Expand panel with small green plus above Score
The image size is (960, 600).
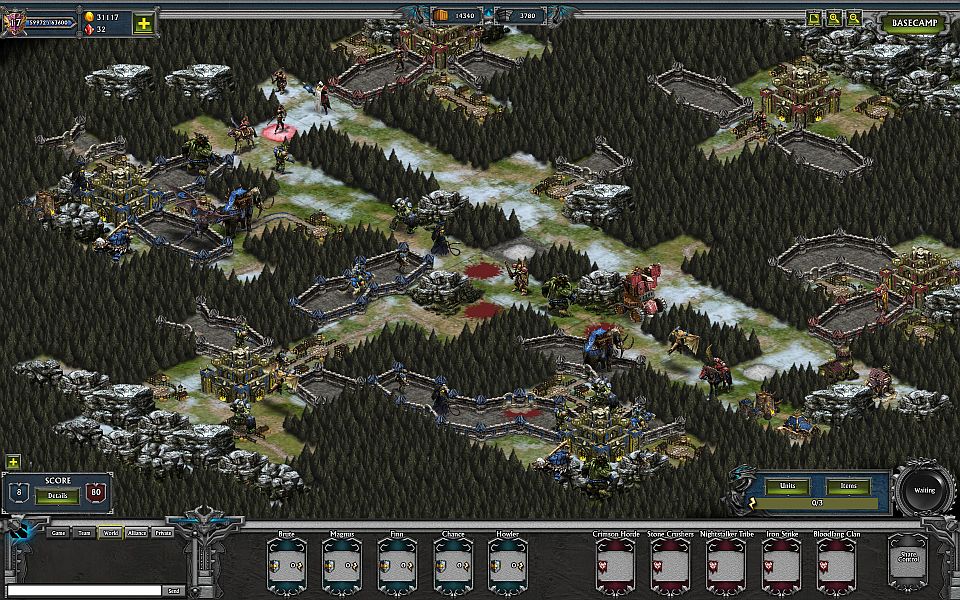click(x=13, y=462)
